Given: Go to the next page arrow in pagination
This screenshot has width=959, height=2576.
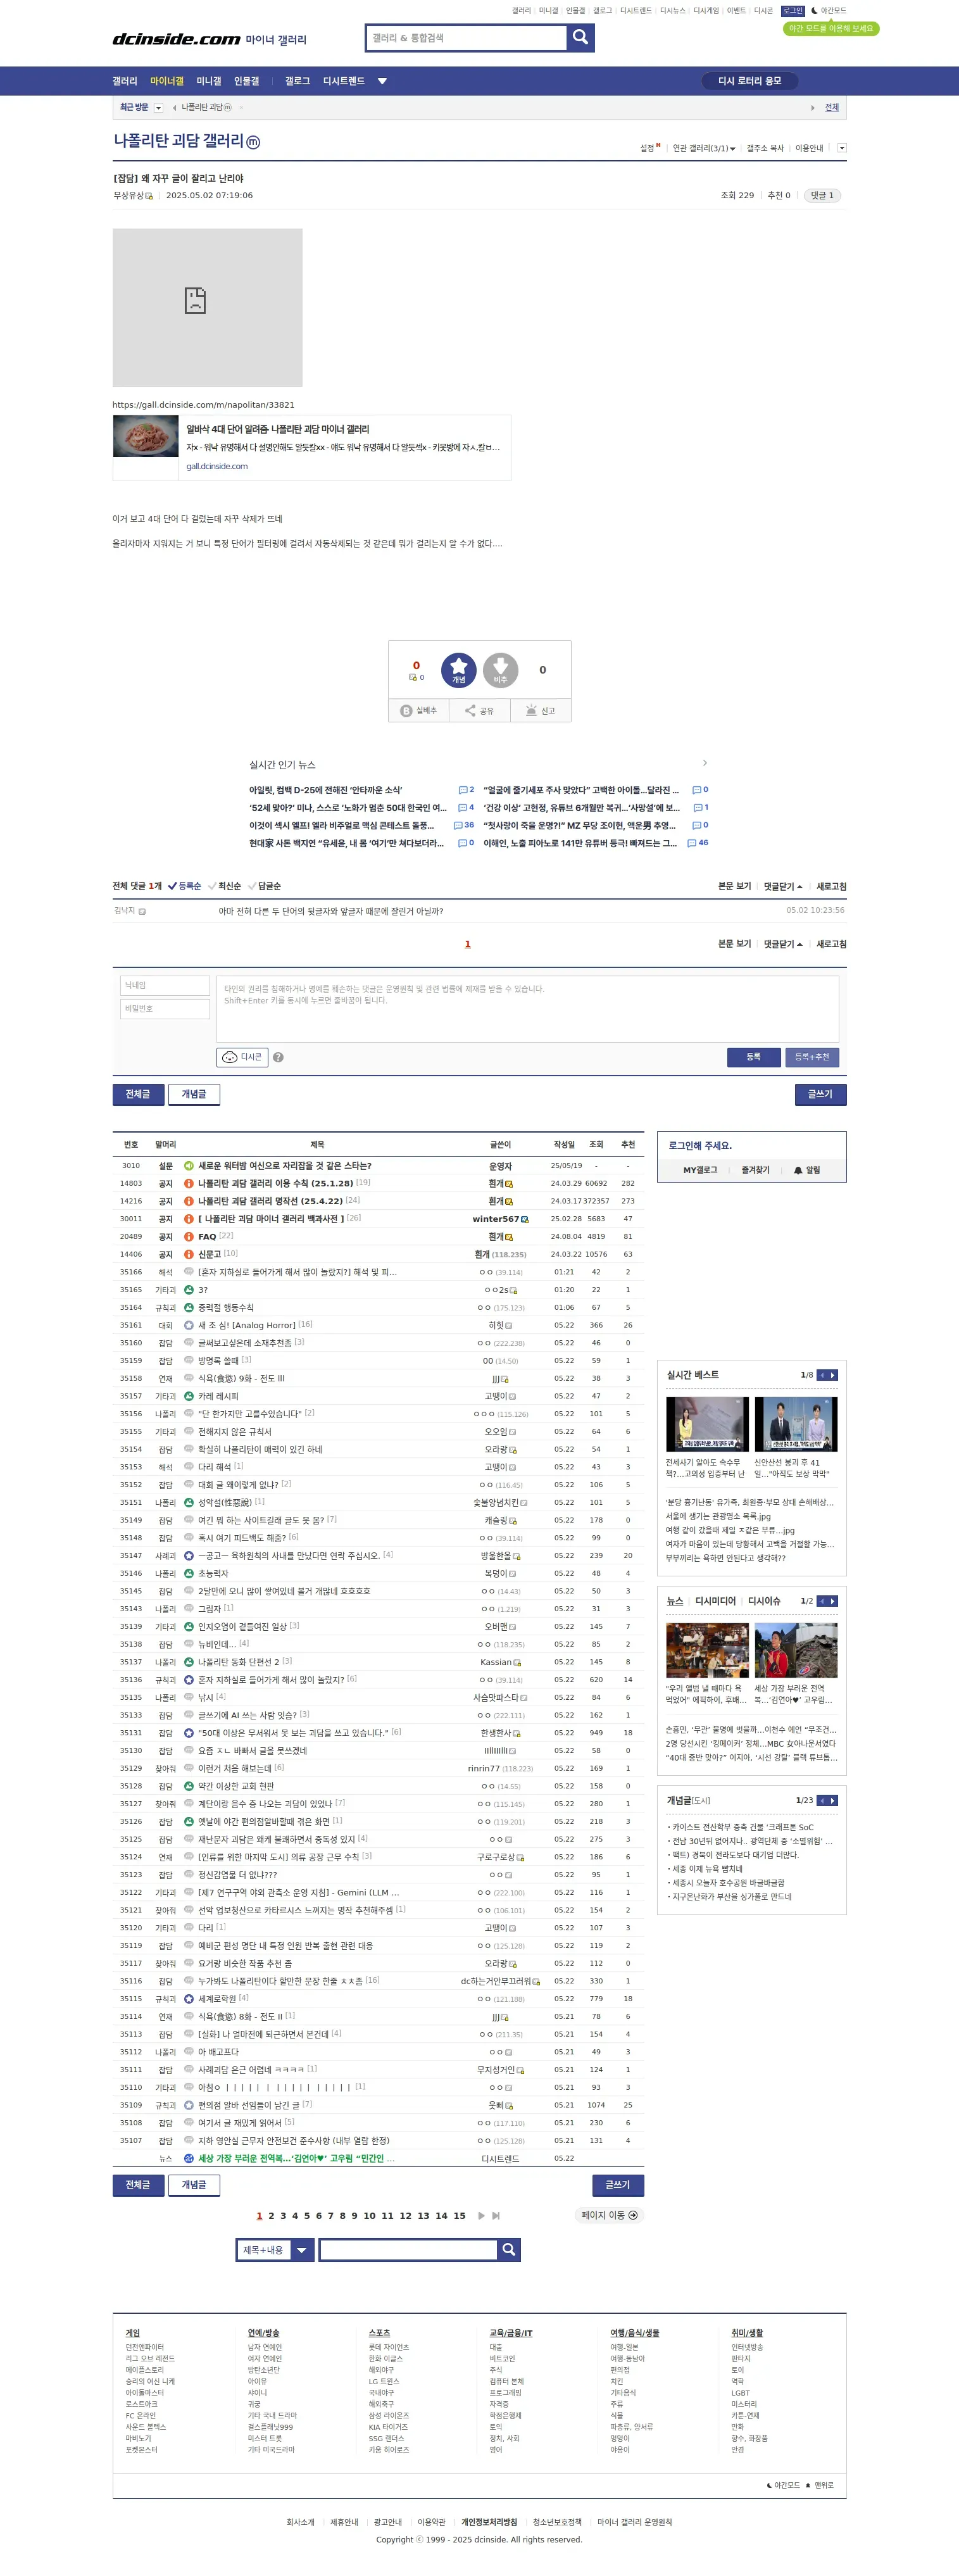Looking at the screenshot, I should (x=481, y=2216).
